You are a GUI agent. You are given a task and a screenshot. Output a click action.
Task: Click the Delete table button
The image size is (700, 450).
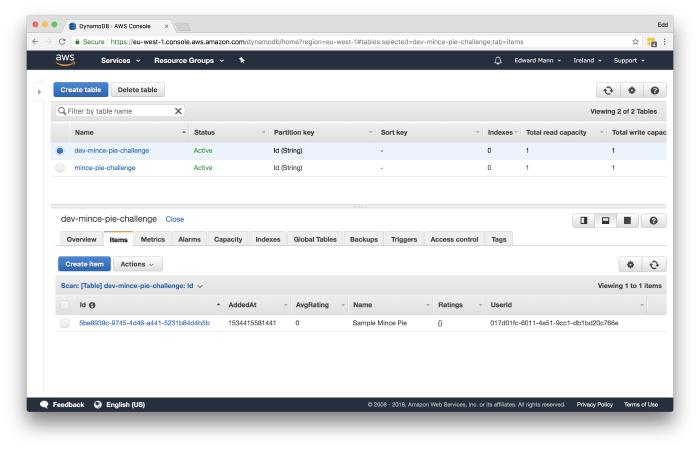click(x=138, y=90)
